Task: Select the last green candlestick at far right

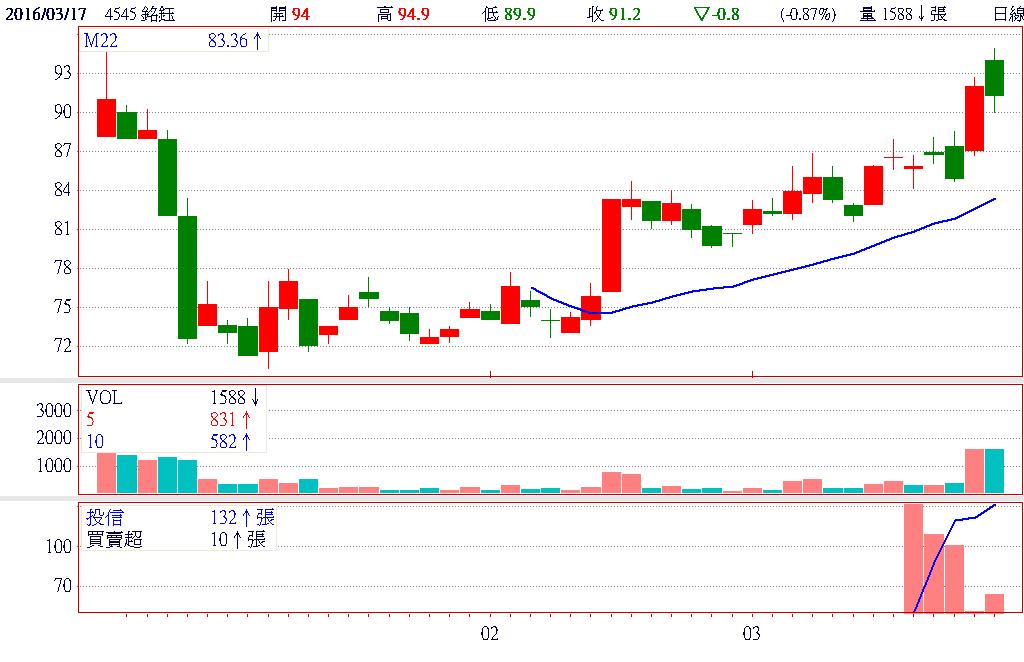Action: pos(994,78)
